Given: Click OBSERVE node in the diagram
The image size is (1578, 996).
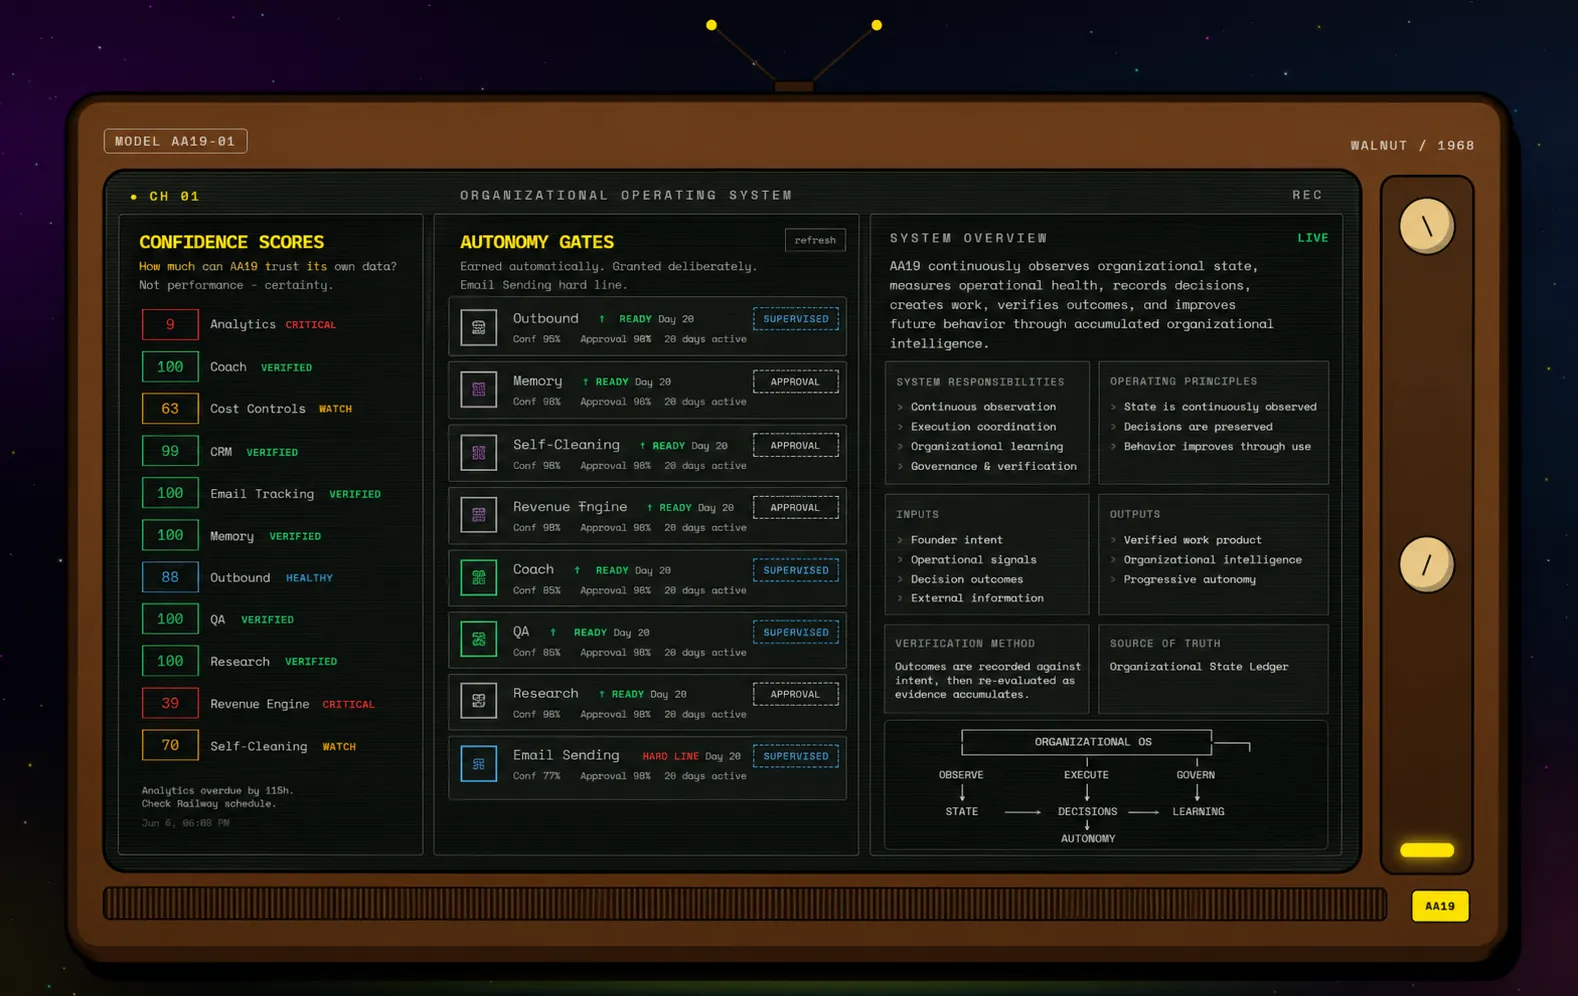Looking at the screenshot, I should point(961,775).
